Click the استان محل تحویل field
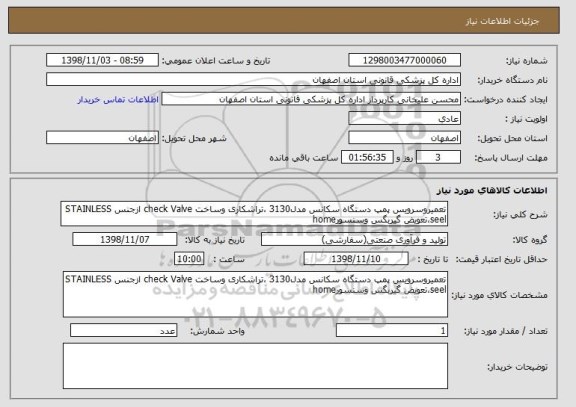Viewport: 576px width, 407px height. [404, 138]
